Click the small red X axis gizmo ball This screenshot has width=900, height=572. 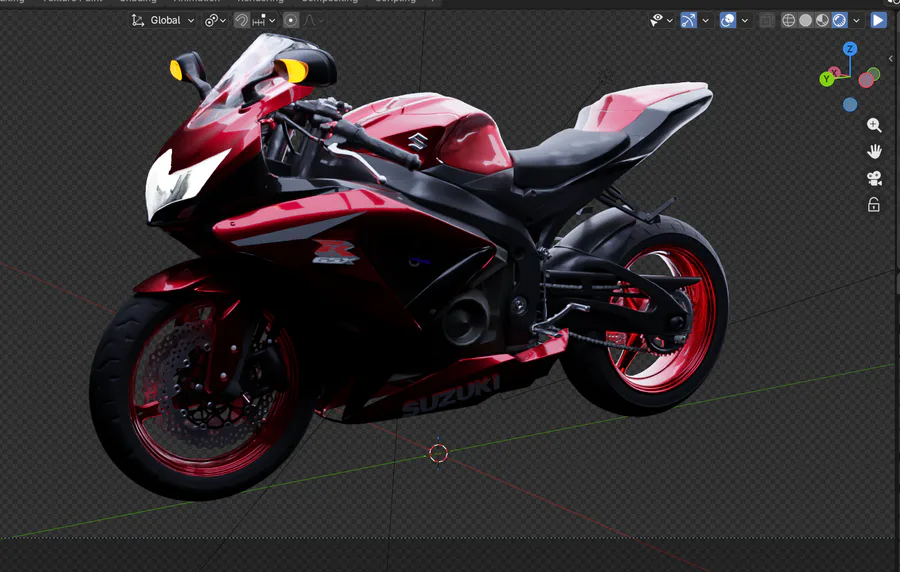[x=835, y=72]
